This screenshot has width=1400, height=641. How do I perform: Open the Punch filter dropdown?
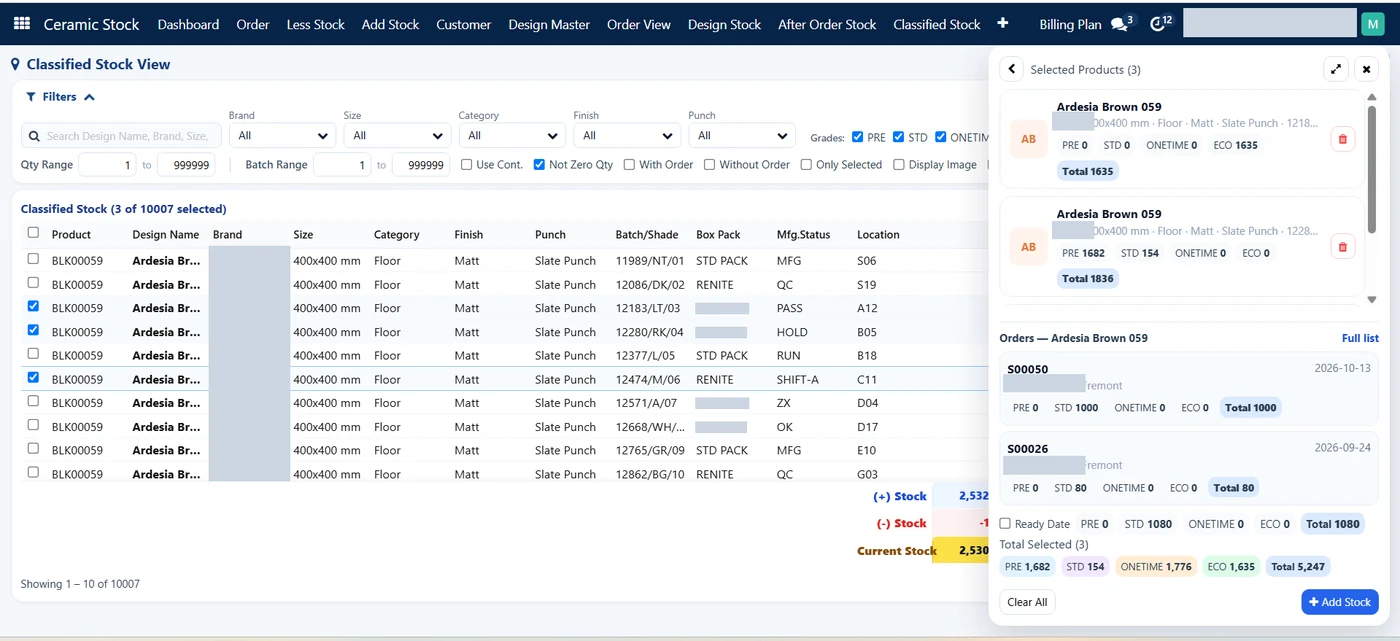[742, 136]
